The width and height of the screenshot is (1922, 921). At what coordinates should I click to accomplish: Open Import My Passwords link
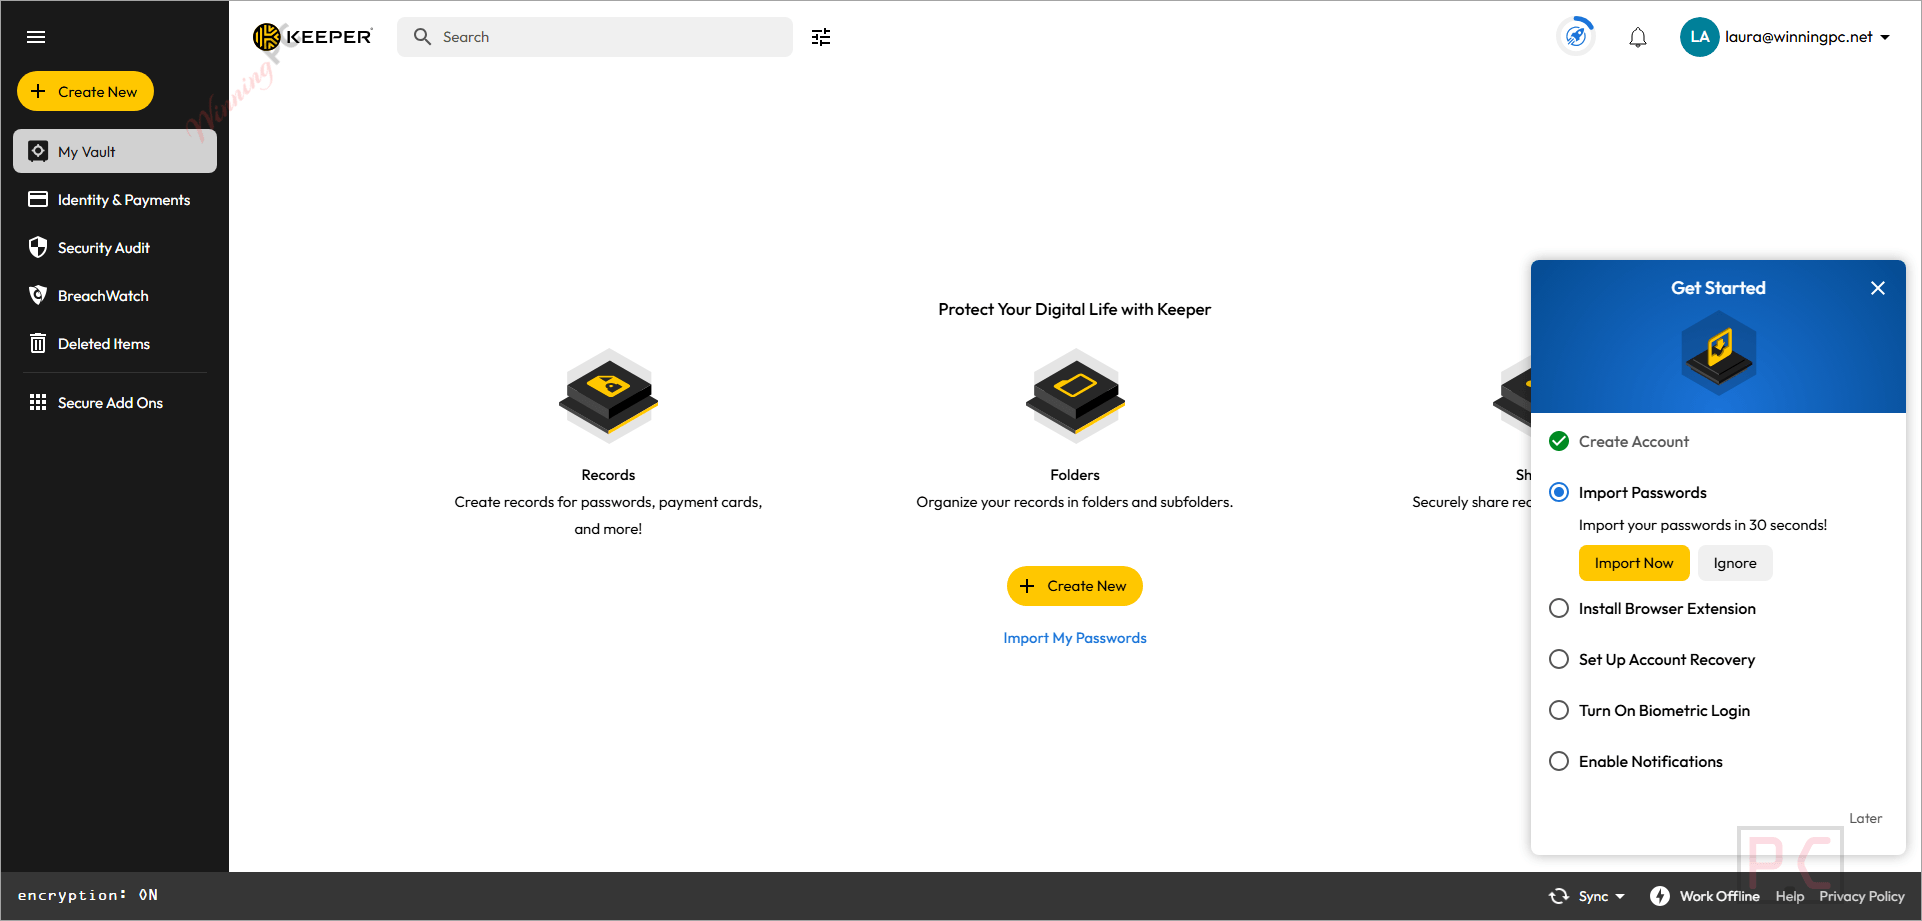[x=1075, y=638]
